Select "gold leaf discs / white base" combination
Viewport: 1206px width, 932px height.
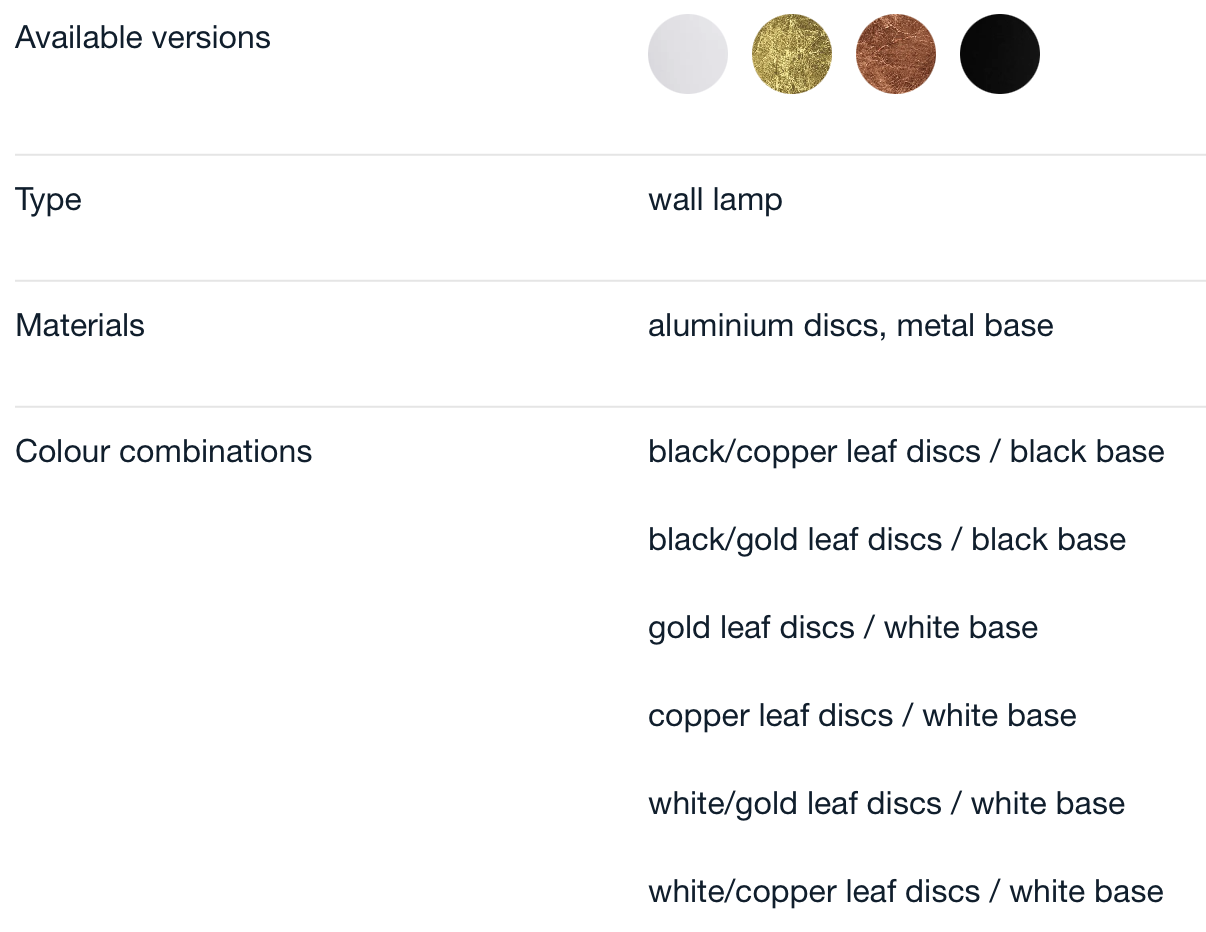843,628
